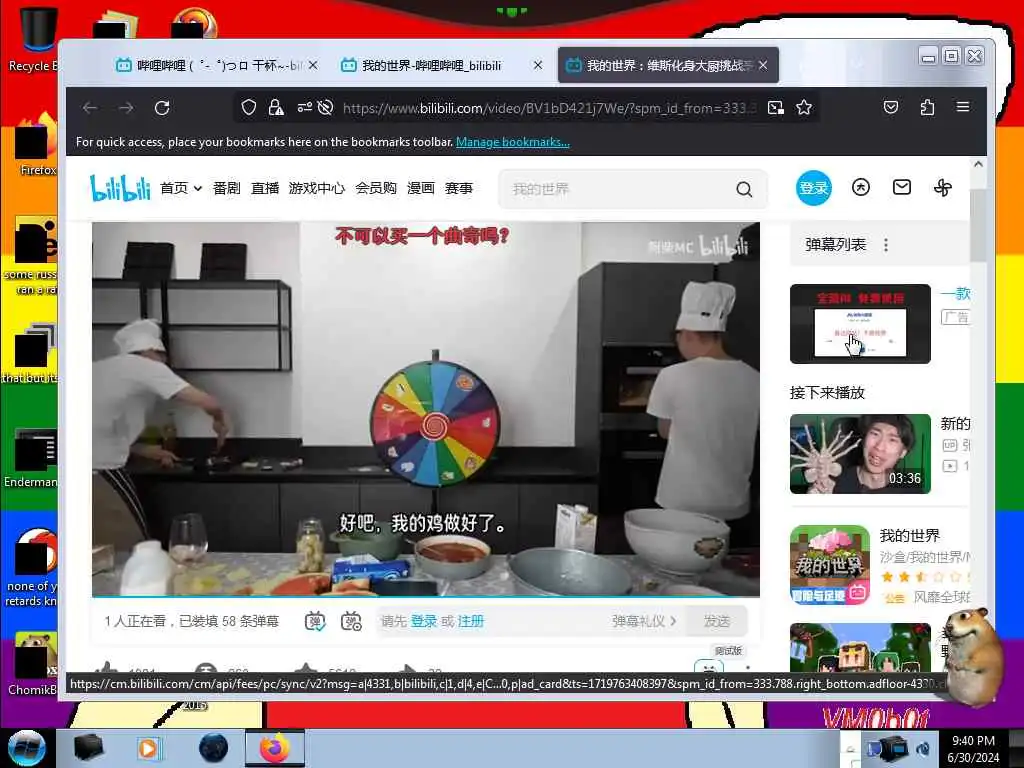Open 会员购 in the bilibili nav

coord(376,188)
